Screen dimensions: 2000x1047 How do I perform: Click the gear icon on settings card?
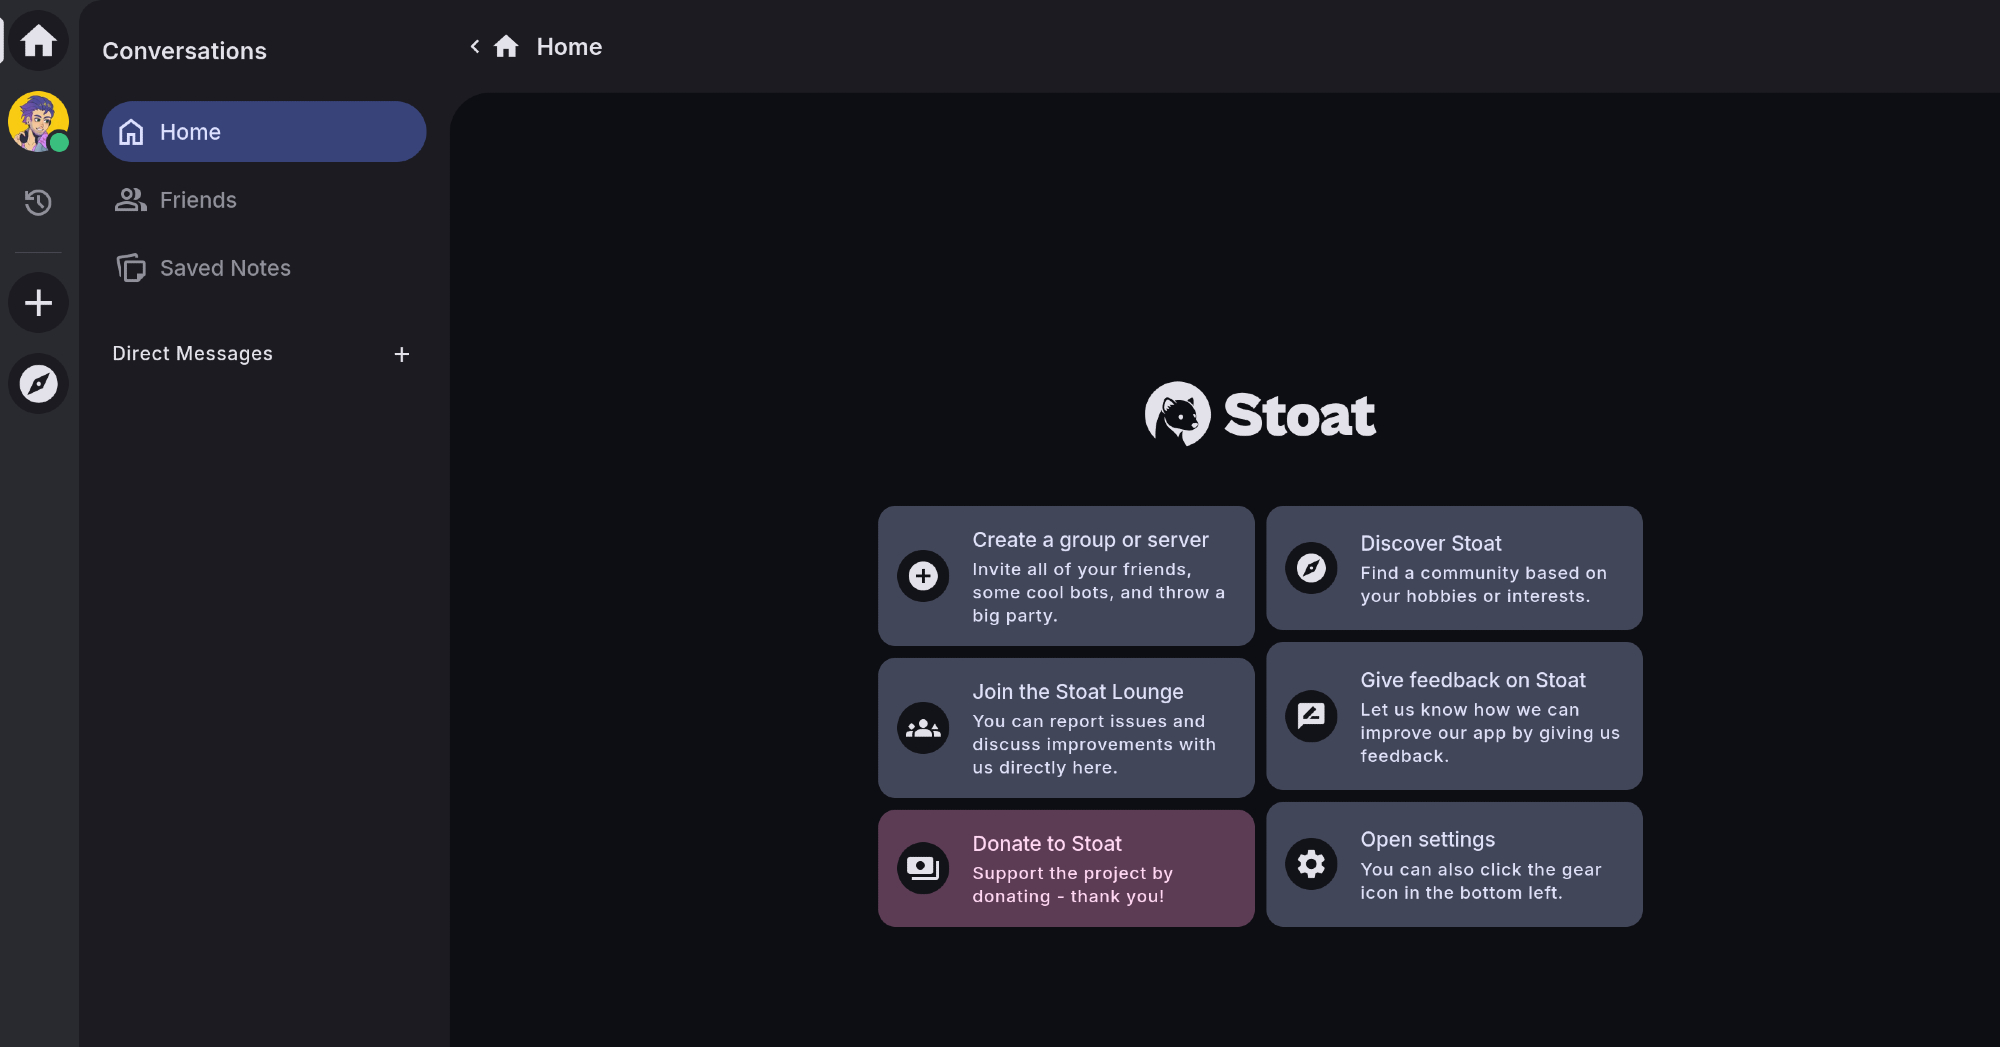click(1311, 864)
